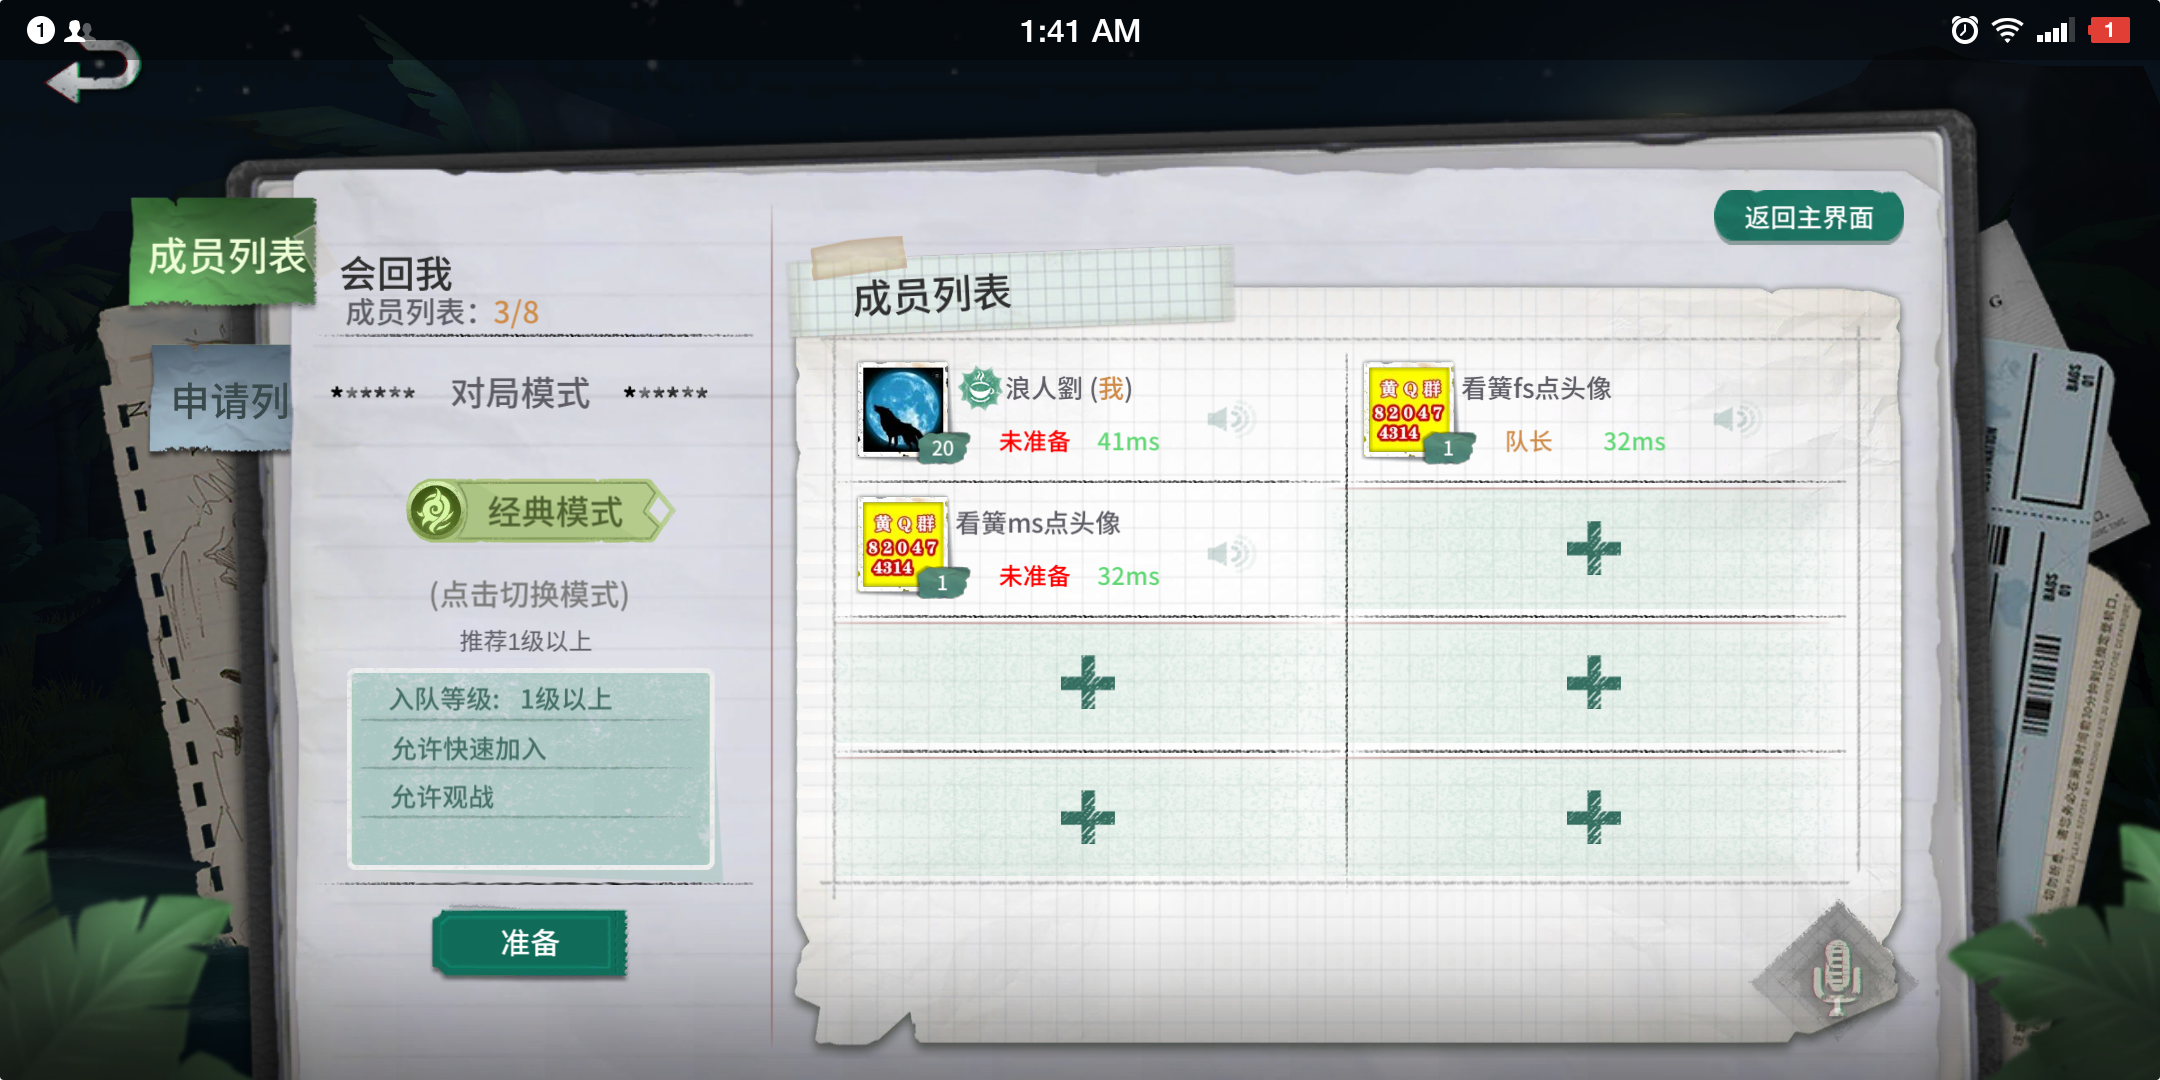The image size is (2160, 1080).
Task: Tap the notification count badge icon
Action: coord(40,30)
